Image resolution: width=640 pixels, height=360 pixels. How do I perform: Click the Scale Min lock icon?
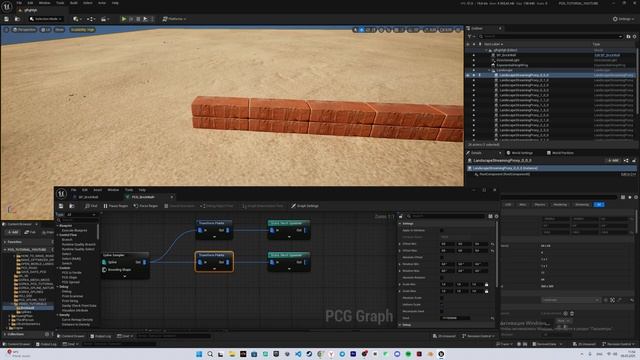tap(486, 284)
